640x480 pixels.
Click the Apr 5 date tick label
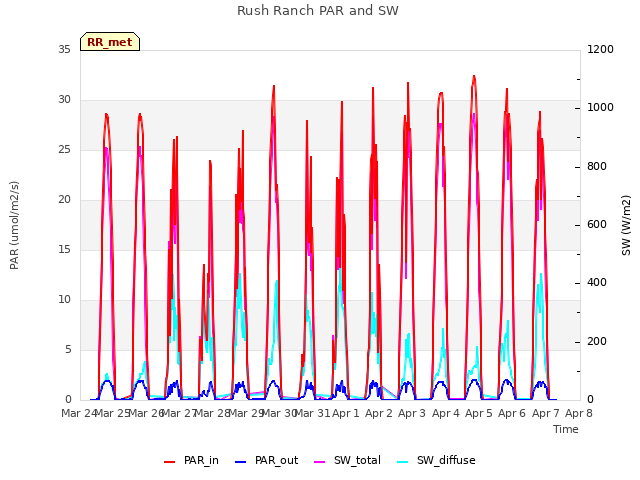(x=479, y=413)
